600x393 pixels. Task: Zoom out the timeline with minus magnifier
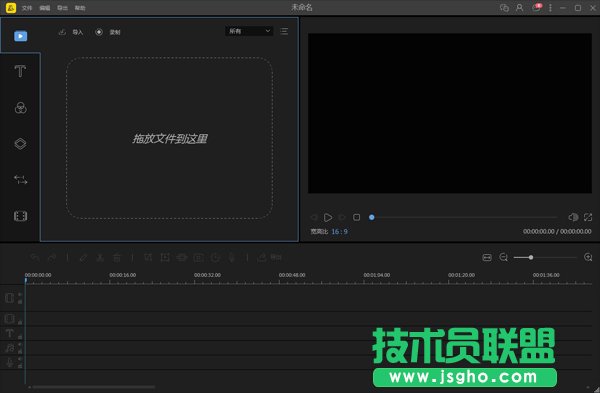tap(504, 258)
